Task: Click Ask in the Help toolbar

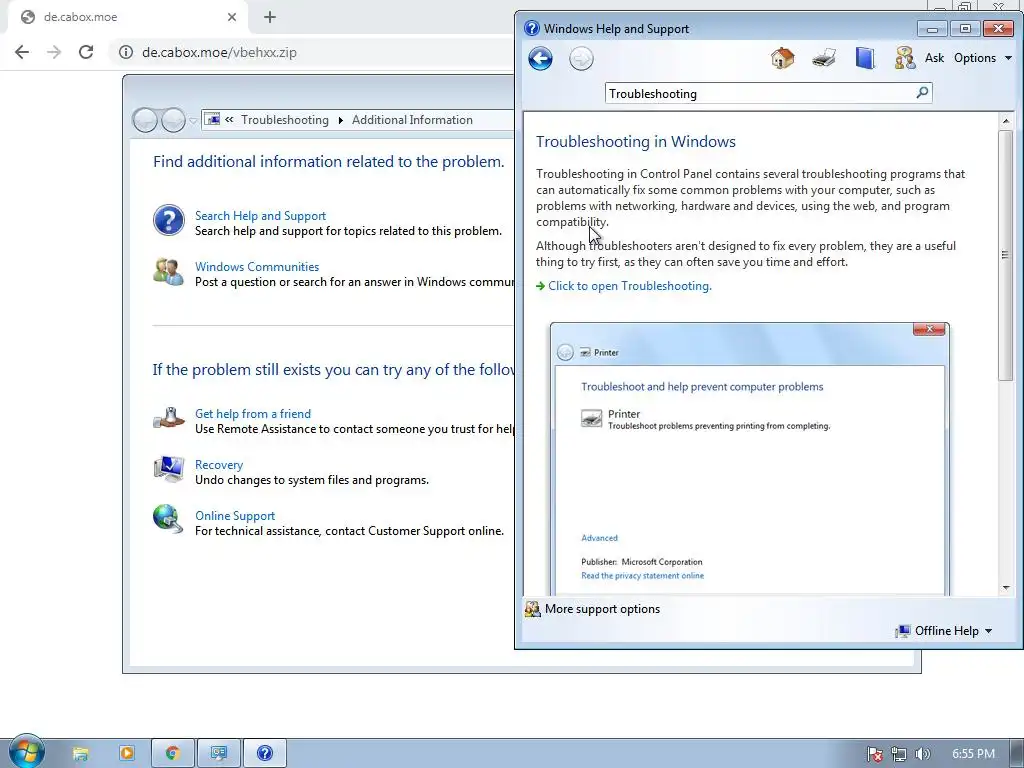Action: coord(934,58)
